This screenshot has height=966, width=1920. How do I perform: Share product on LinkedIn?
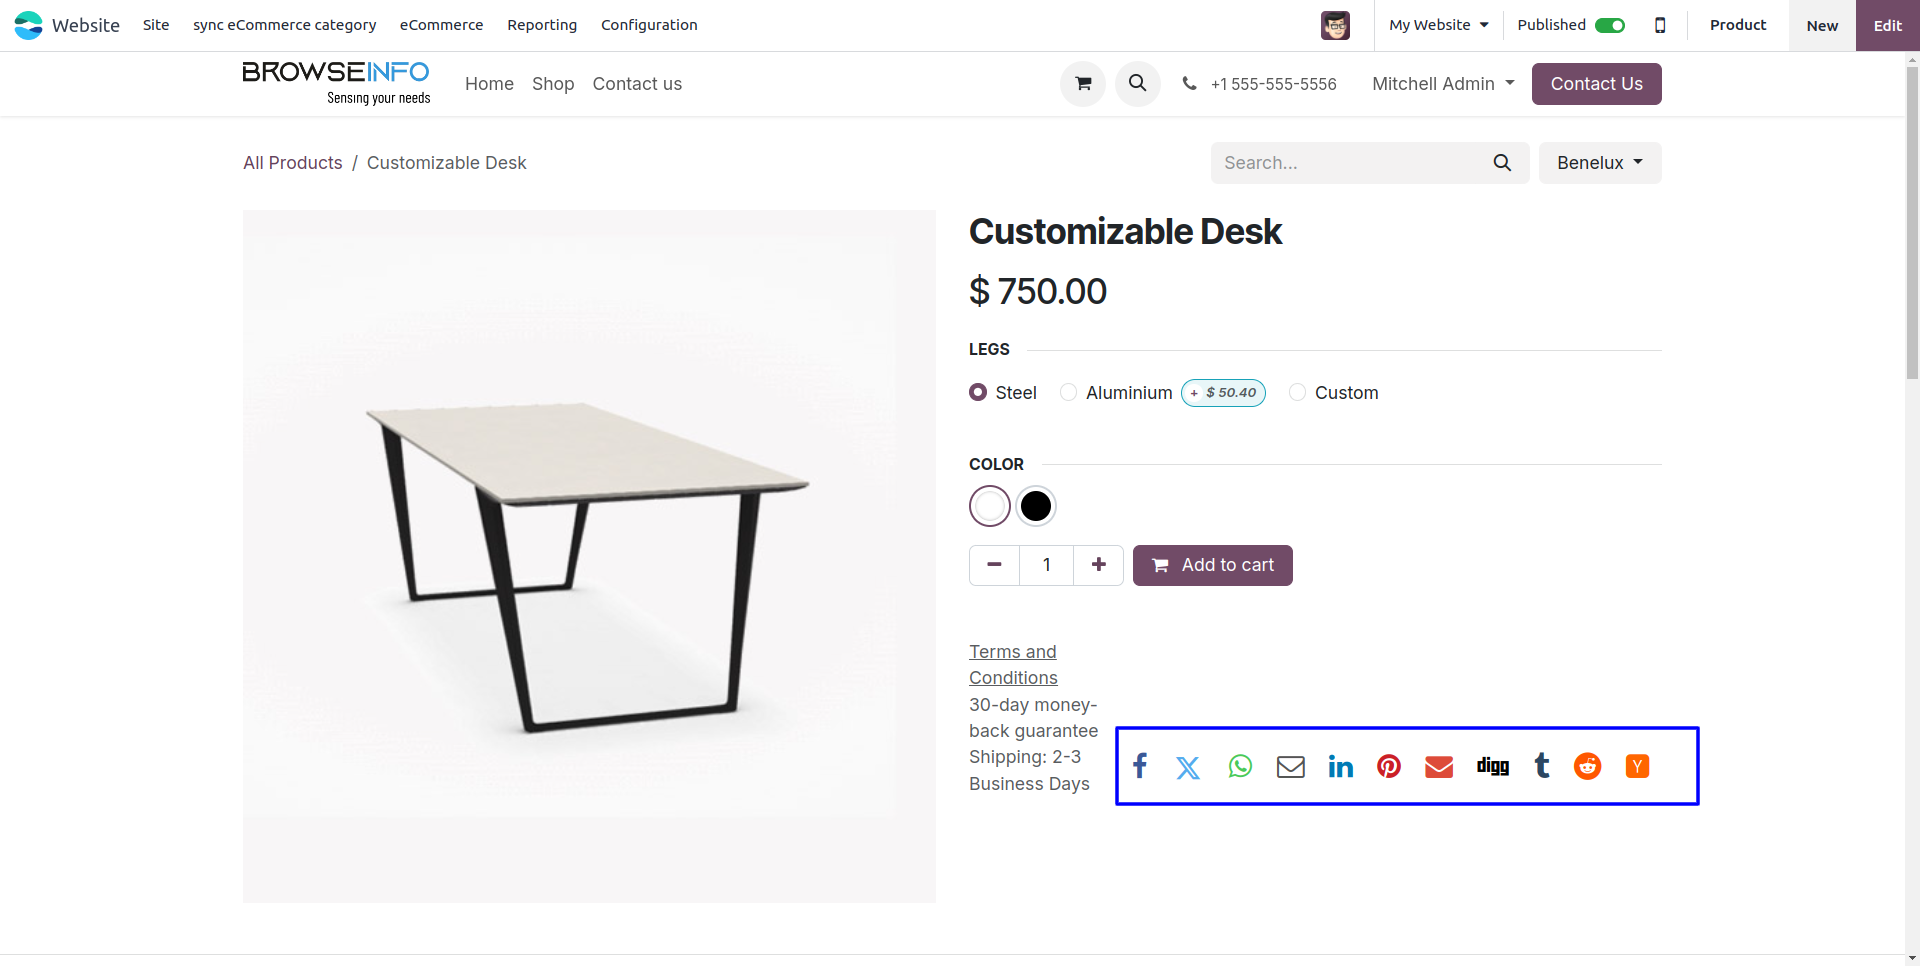(x=1340, y=766)
